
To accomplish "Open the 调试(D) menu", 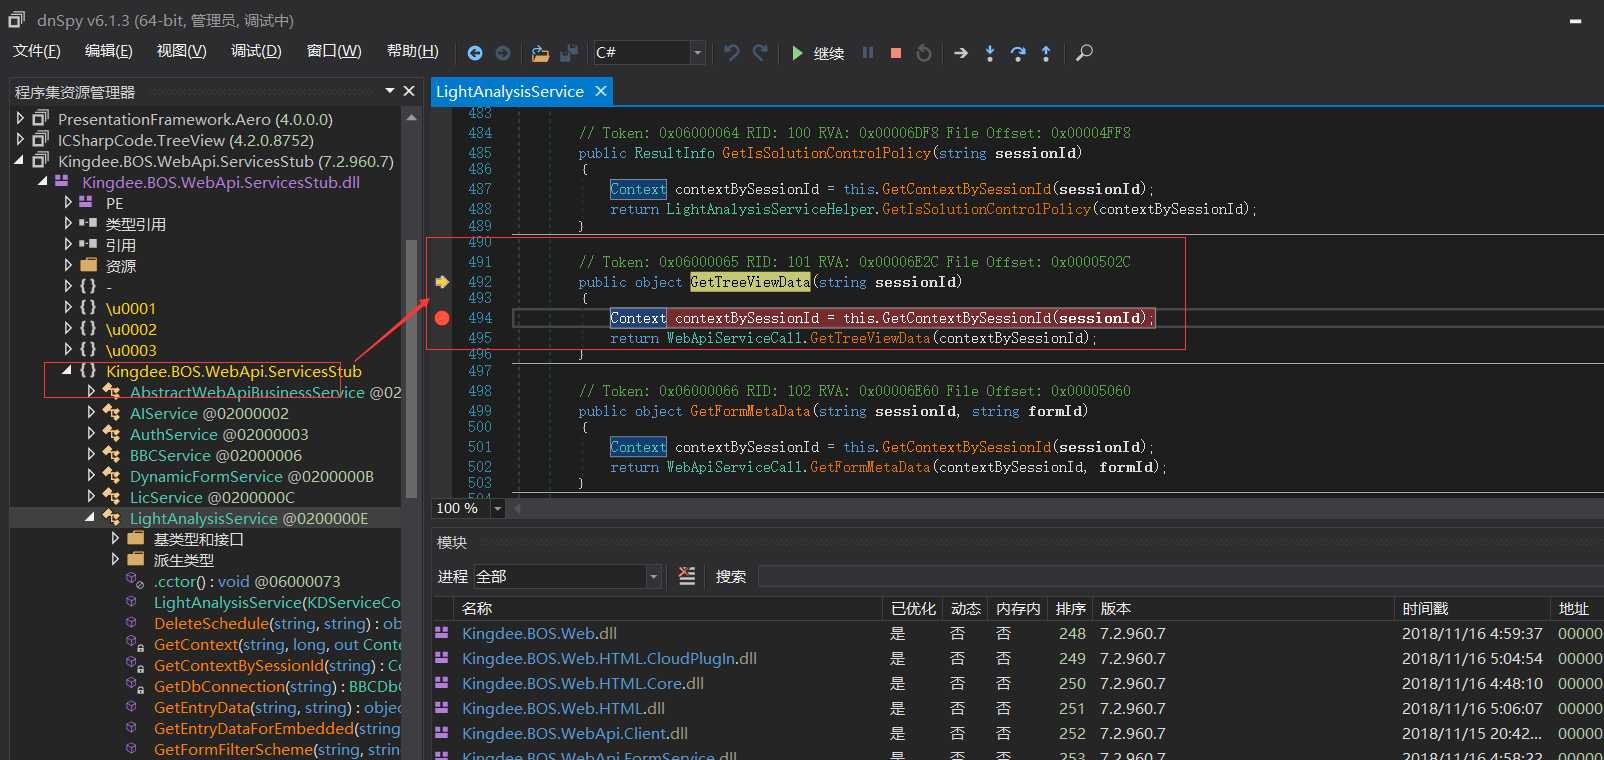I will tap(256, 51).
